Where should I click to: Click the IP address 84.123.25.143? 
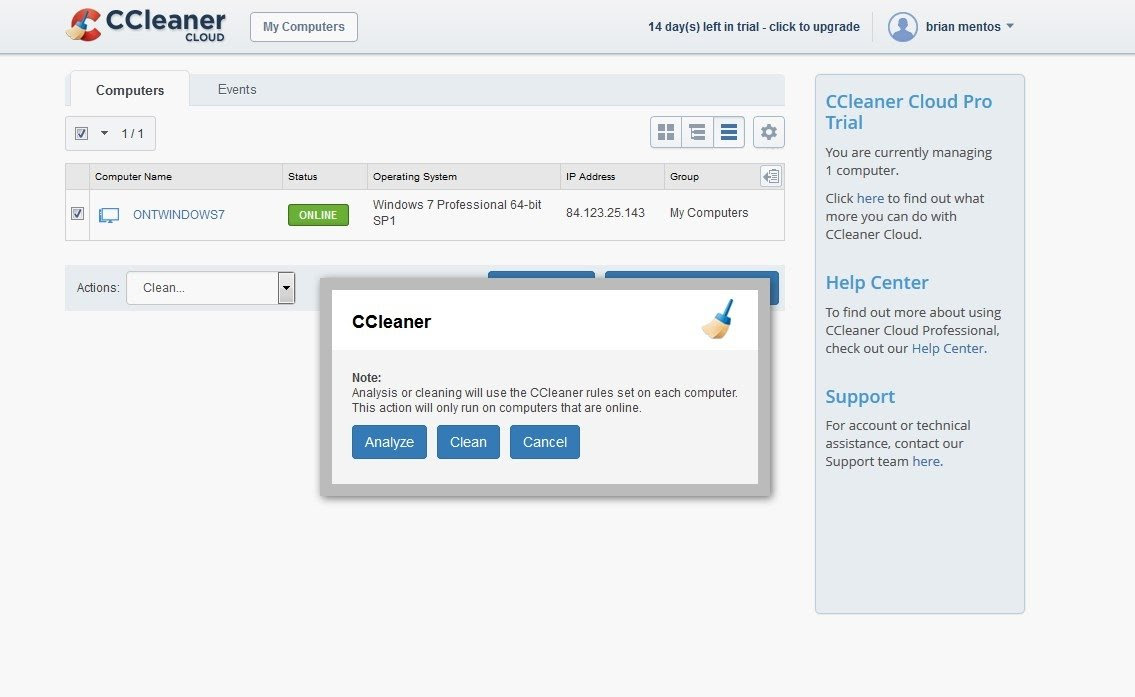pos(605,213)
